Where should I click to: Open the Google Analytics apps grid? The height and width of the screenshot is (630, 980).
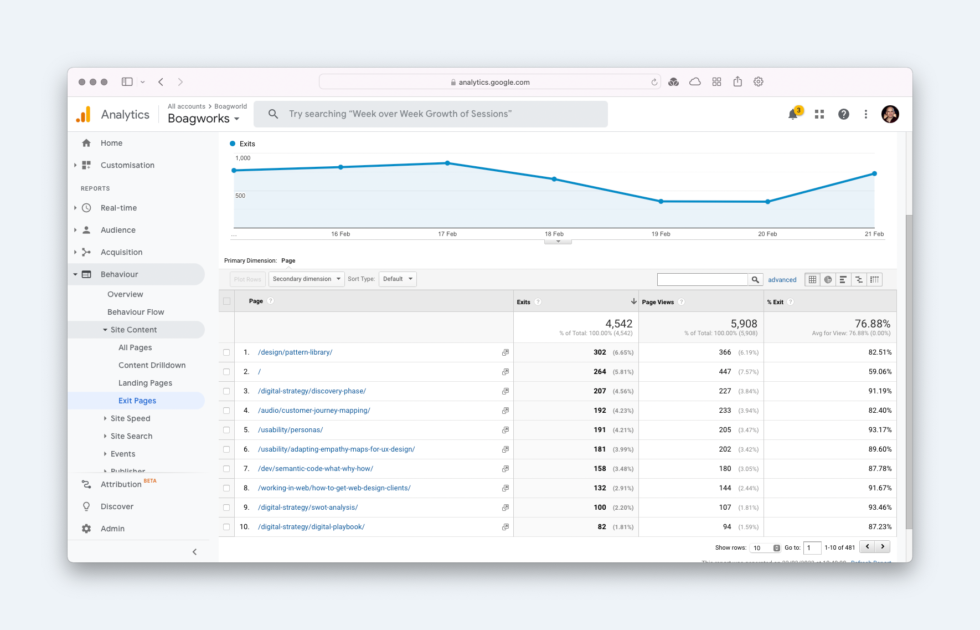819,113
